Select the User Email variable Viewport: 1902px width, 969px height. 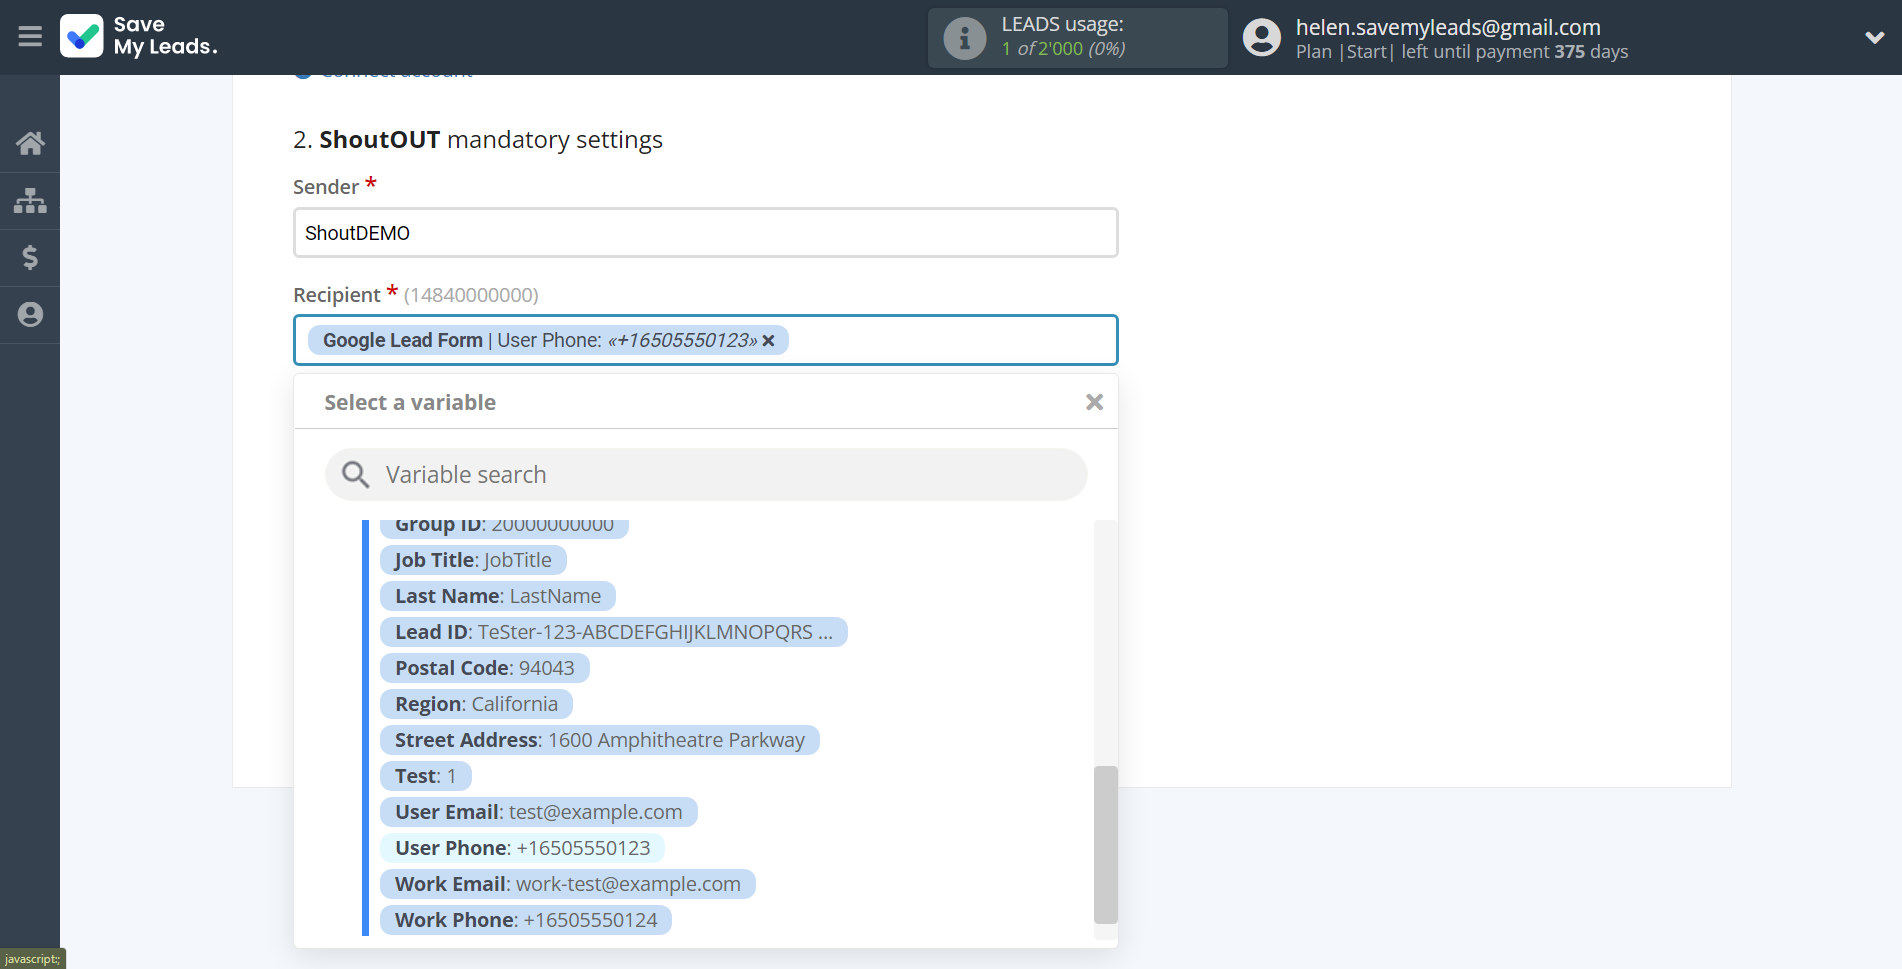538,812
